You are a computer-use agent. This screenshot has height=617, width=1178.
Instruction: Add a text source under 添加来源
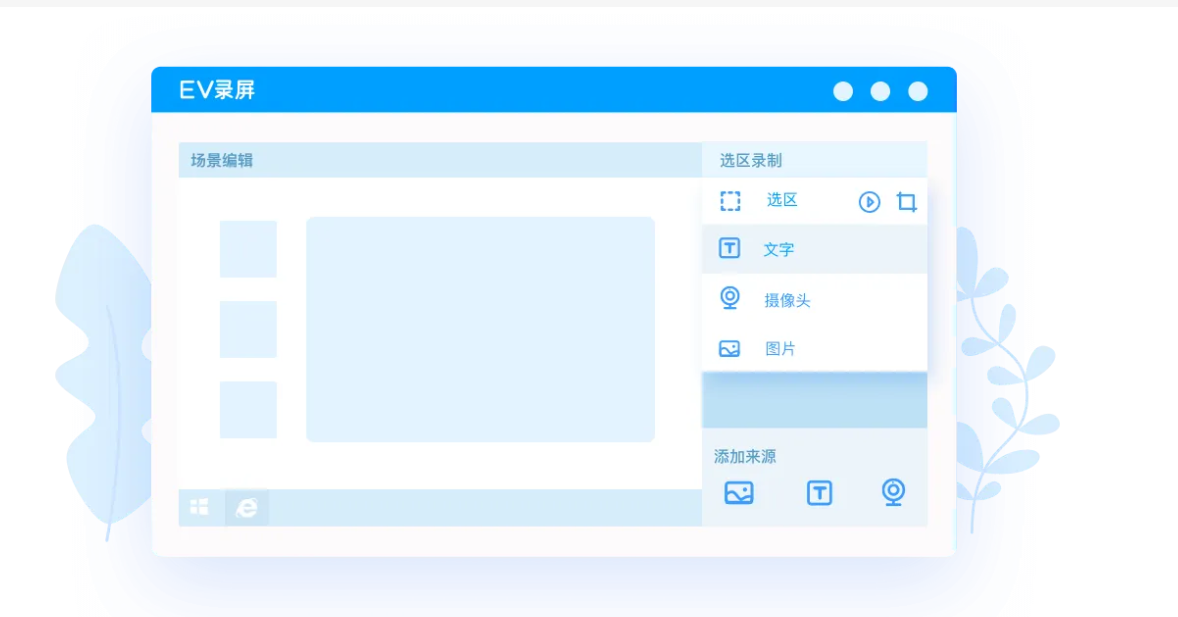click(x=819, y=493)
